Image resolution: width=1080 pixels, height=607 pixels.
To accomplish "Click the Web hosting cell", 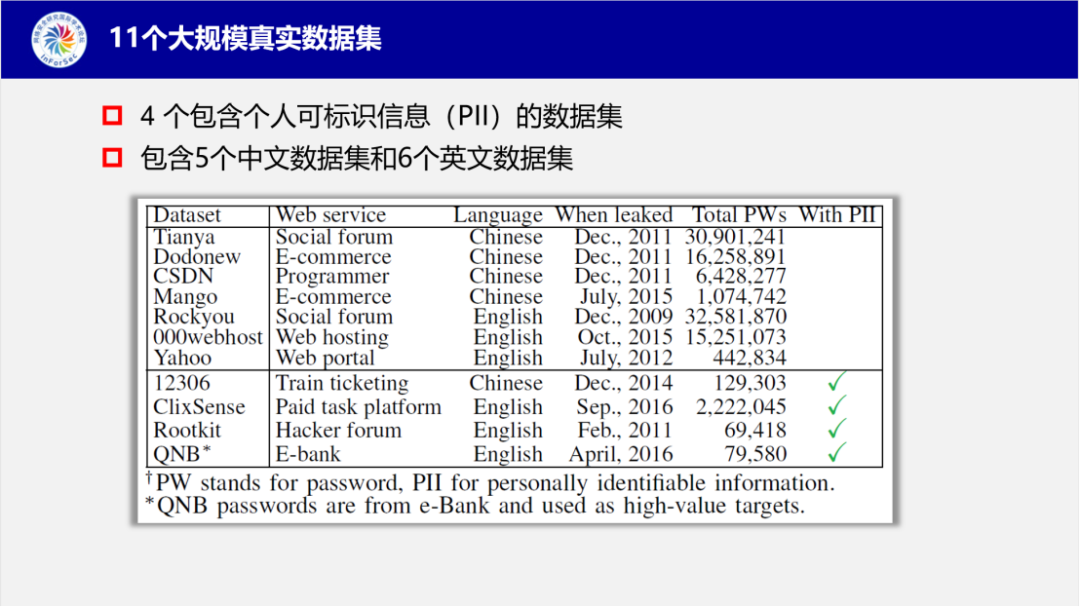I will (332, 338).
